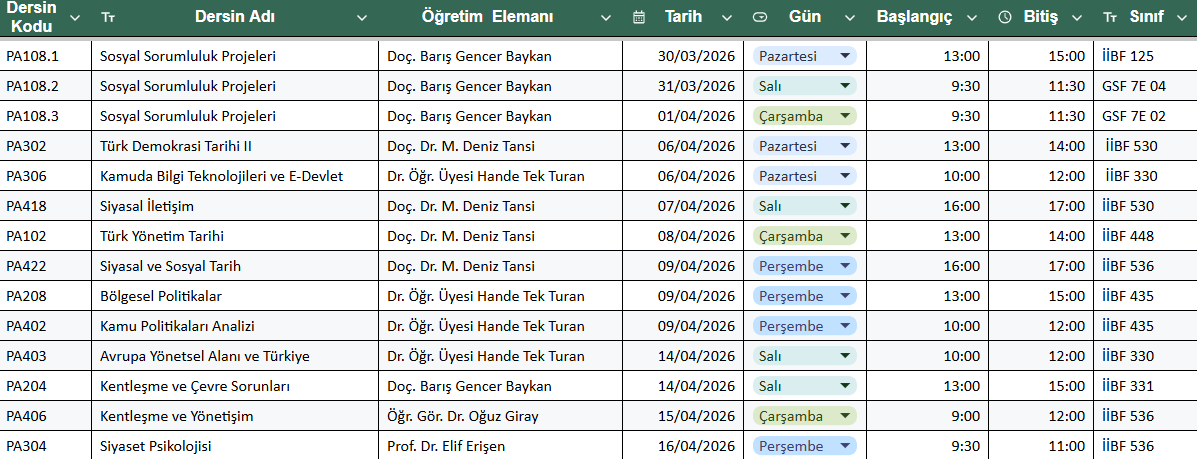1197x459 pixels.
Task: Open the Dersin Adı column filter menu
Action: tap(361, 17)
